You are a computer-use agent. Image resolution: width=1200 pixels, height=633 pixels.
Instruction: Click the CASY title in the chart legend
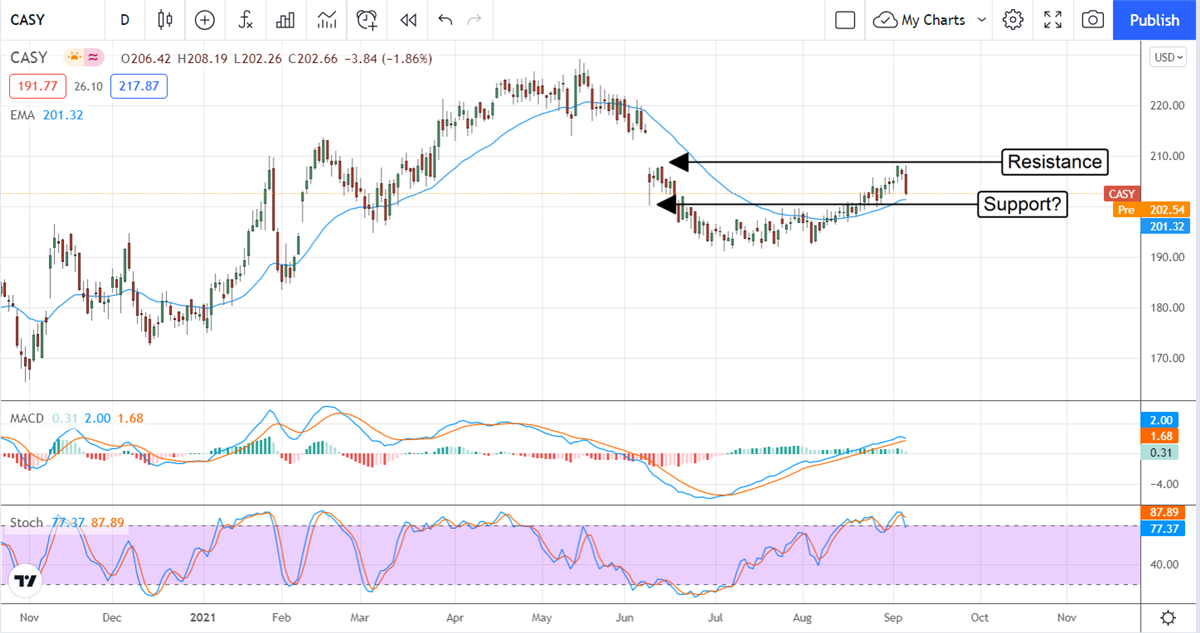coord(30,58)
